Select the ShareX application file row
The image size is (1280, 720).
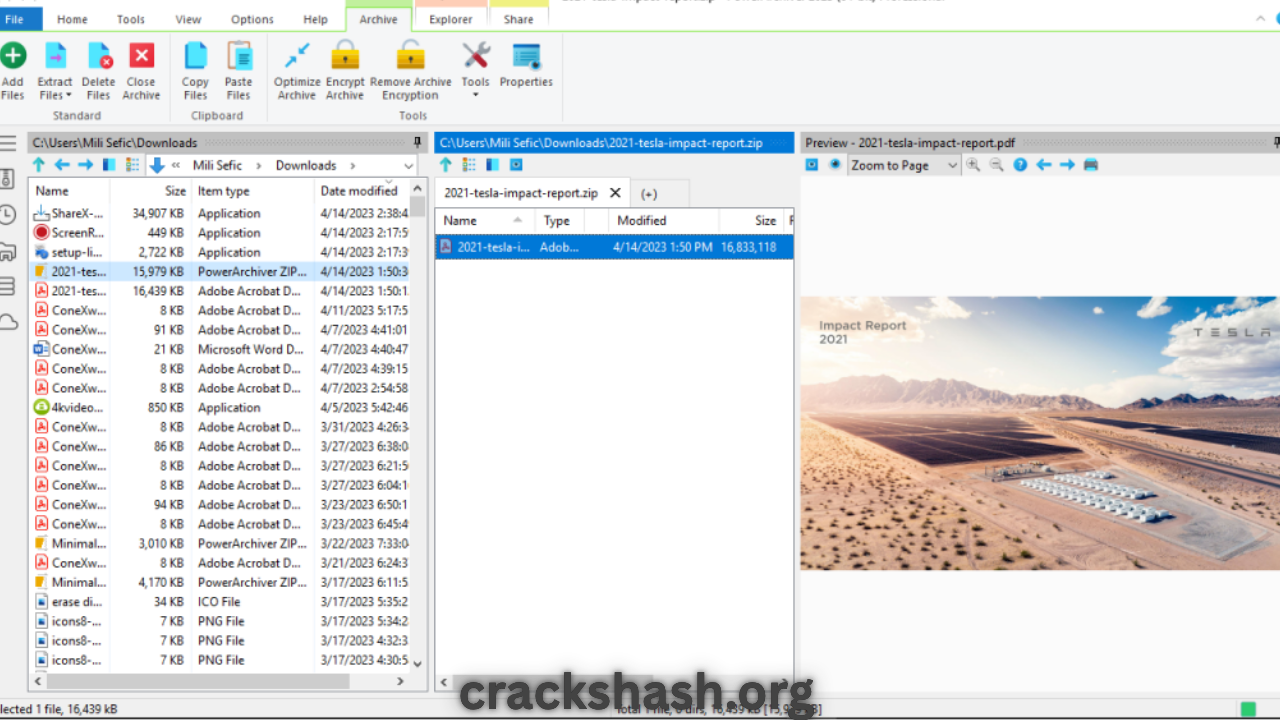point(220,213)
